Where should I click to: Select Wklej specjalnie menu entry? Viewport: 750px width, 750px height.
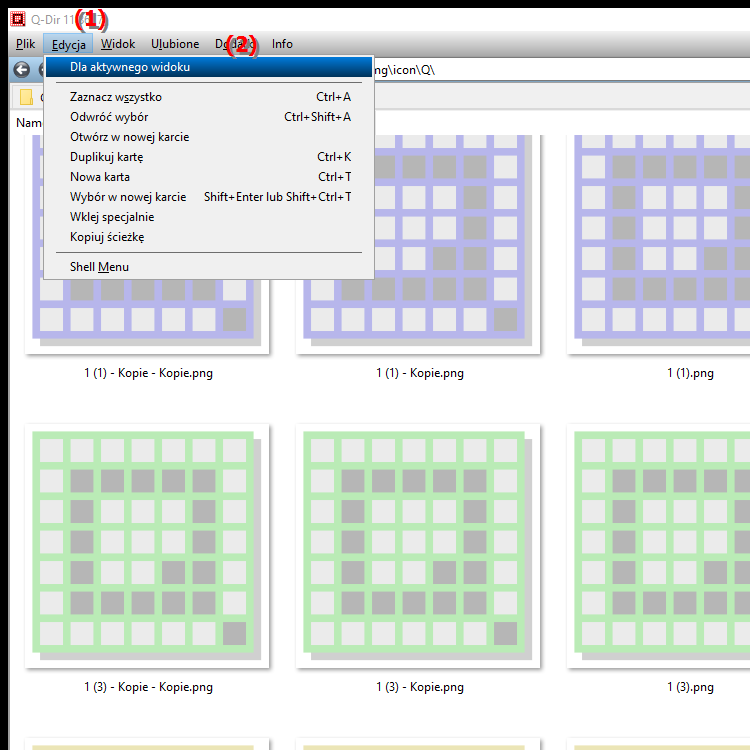209,217
